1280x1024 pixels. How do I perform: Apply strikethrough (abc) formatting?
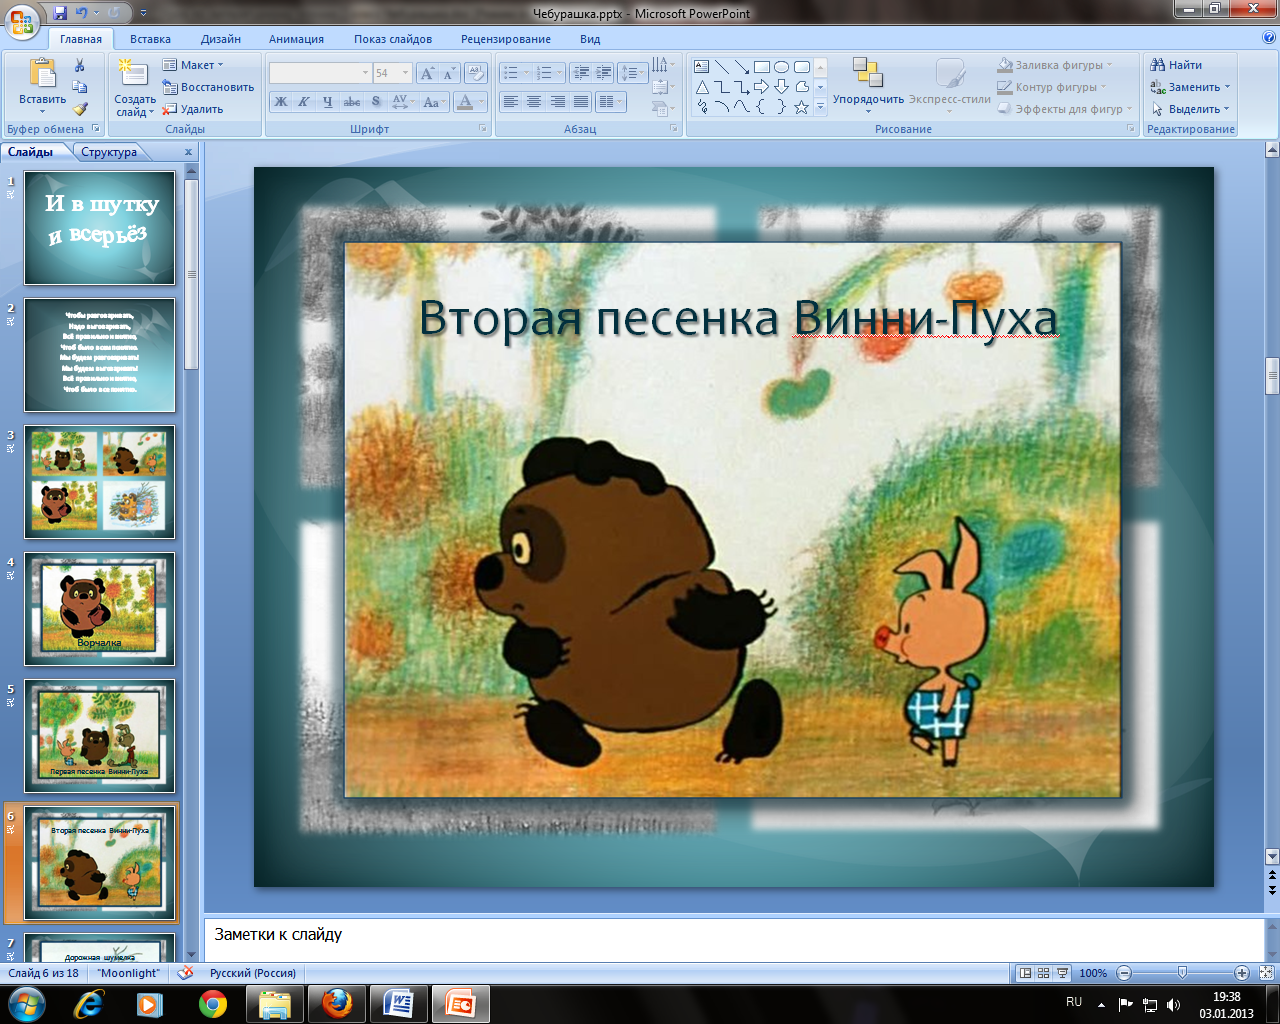352,102
